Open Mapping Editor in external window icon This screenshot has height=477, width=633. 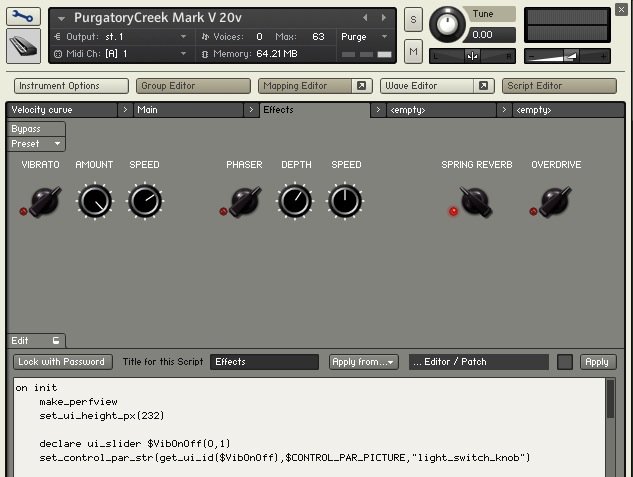pos(361,86)
